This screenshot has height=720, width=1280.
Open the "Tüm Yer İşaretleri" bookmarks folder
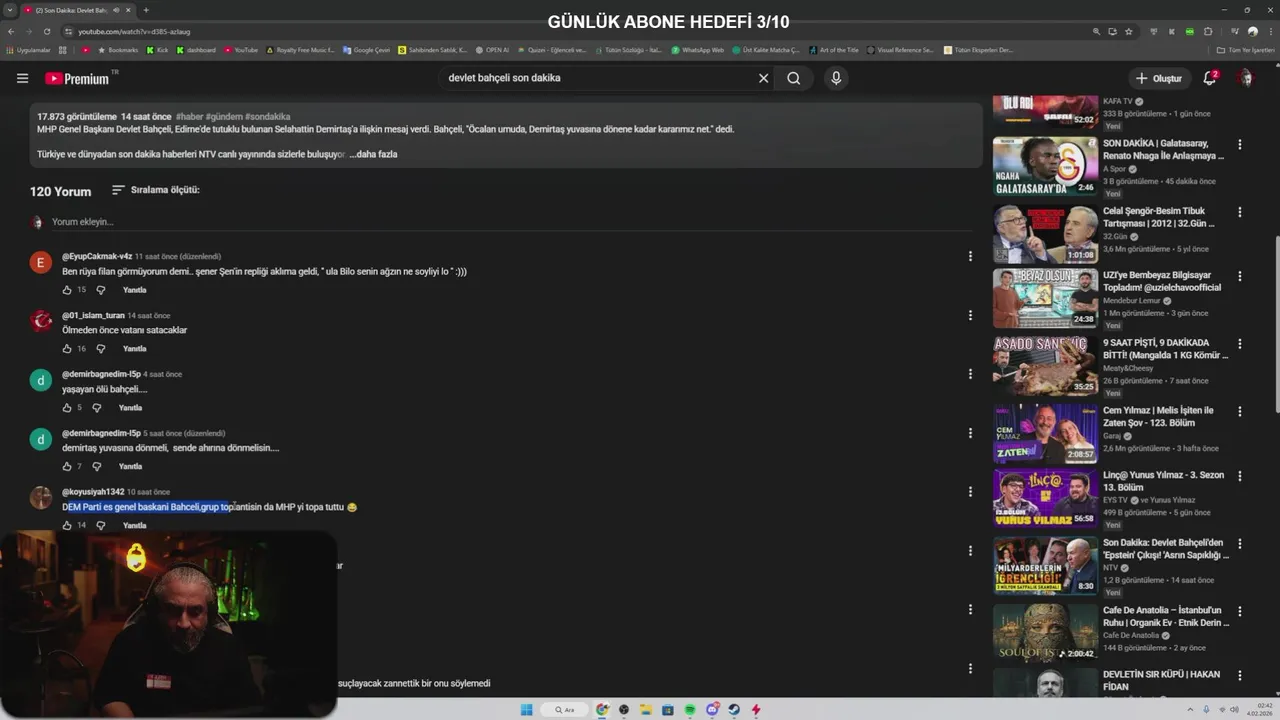1245,50
